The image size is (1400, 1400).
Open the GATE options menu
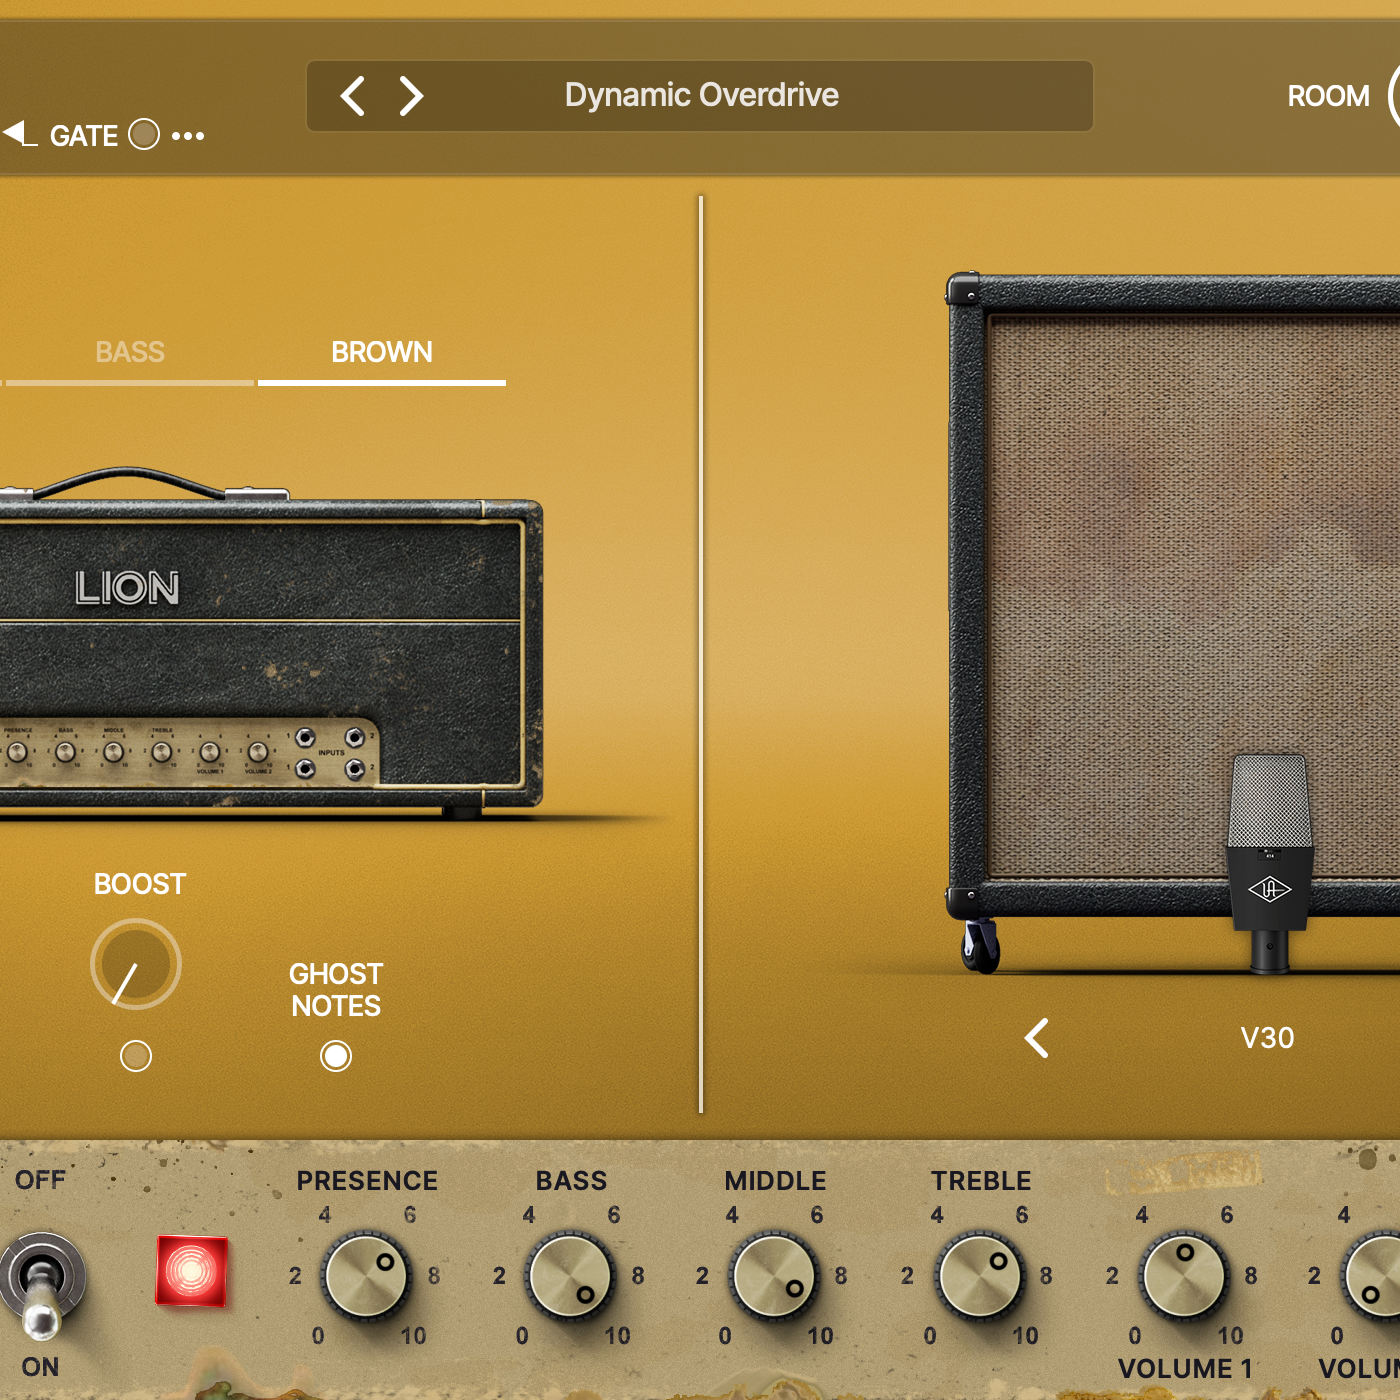pyautogui.click(x=189, y=135)
